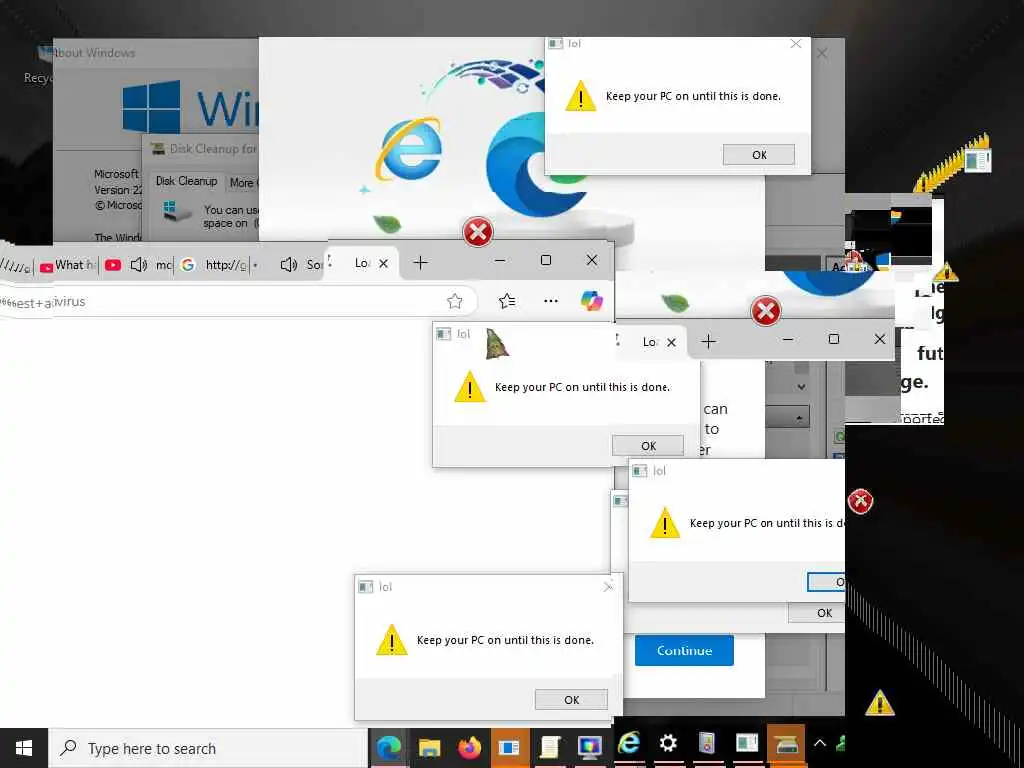The width and height of the screenshot is (1024, 768).
Task: Select the 'Lo' tab in the right Edge window
Action: [x=650, y=342]
